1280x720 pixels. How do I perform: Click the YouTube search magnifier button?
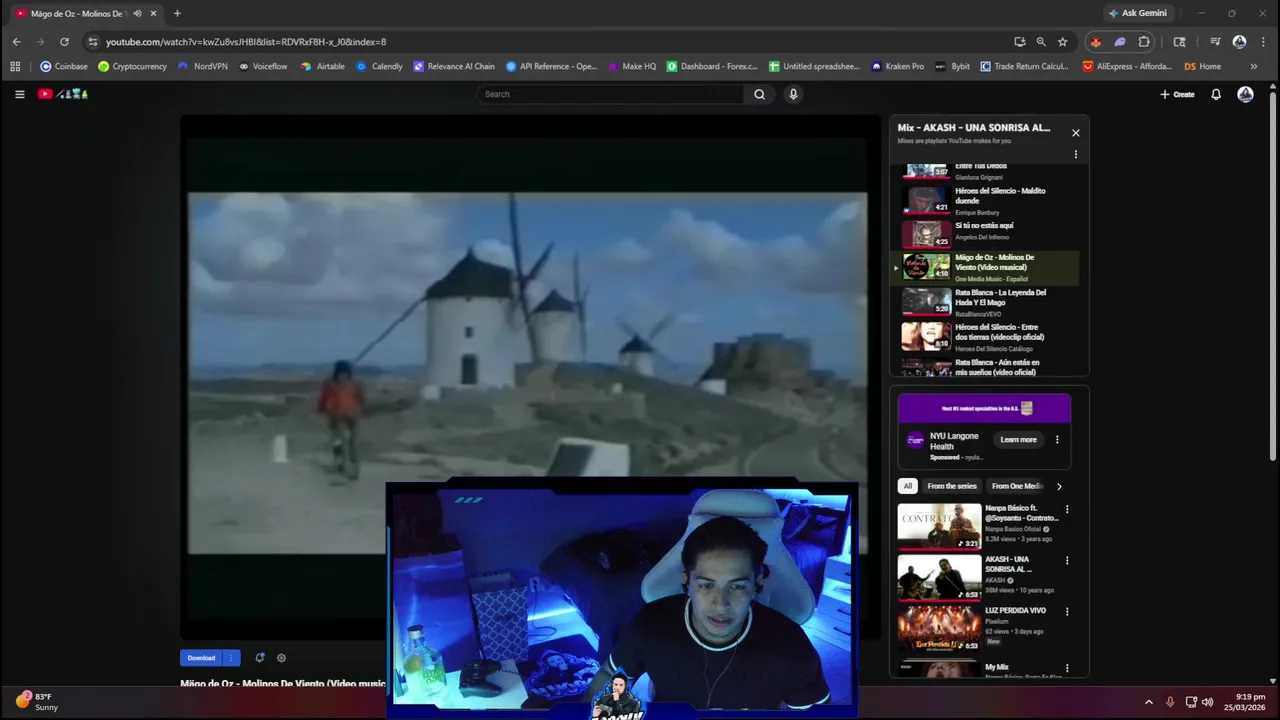[759, 94]
